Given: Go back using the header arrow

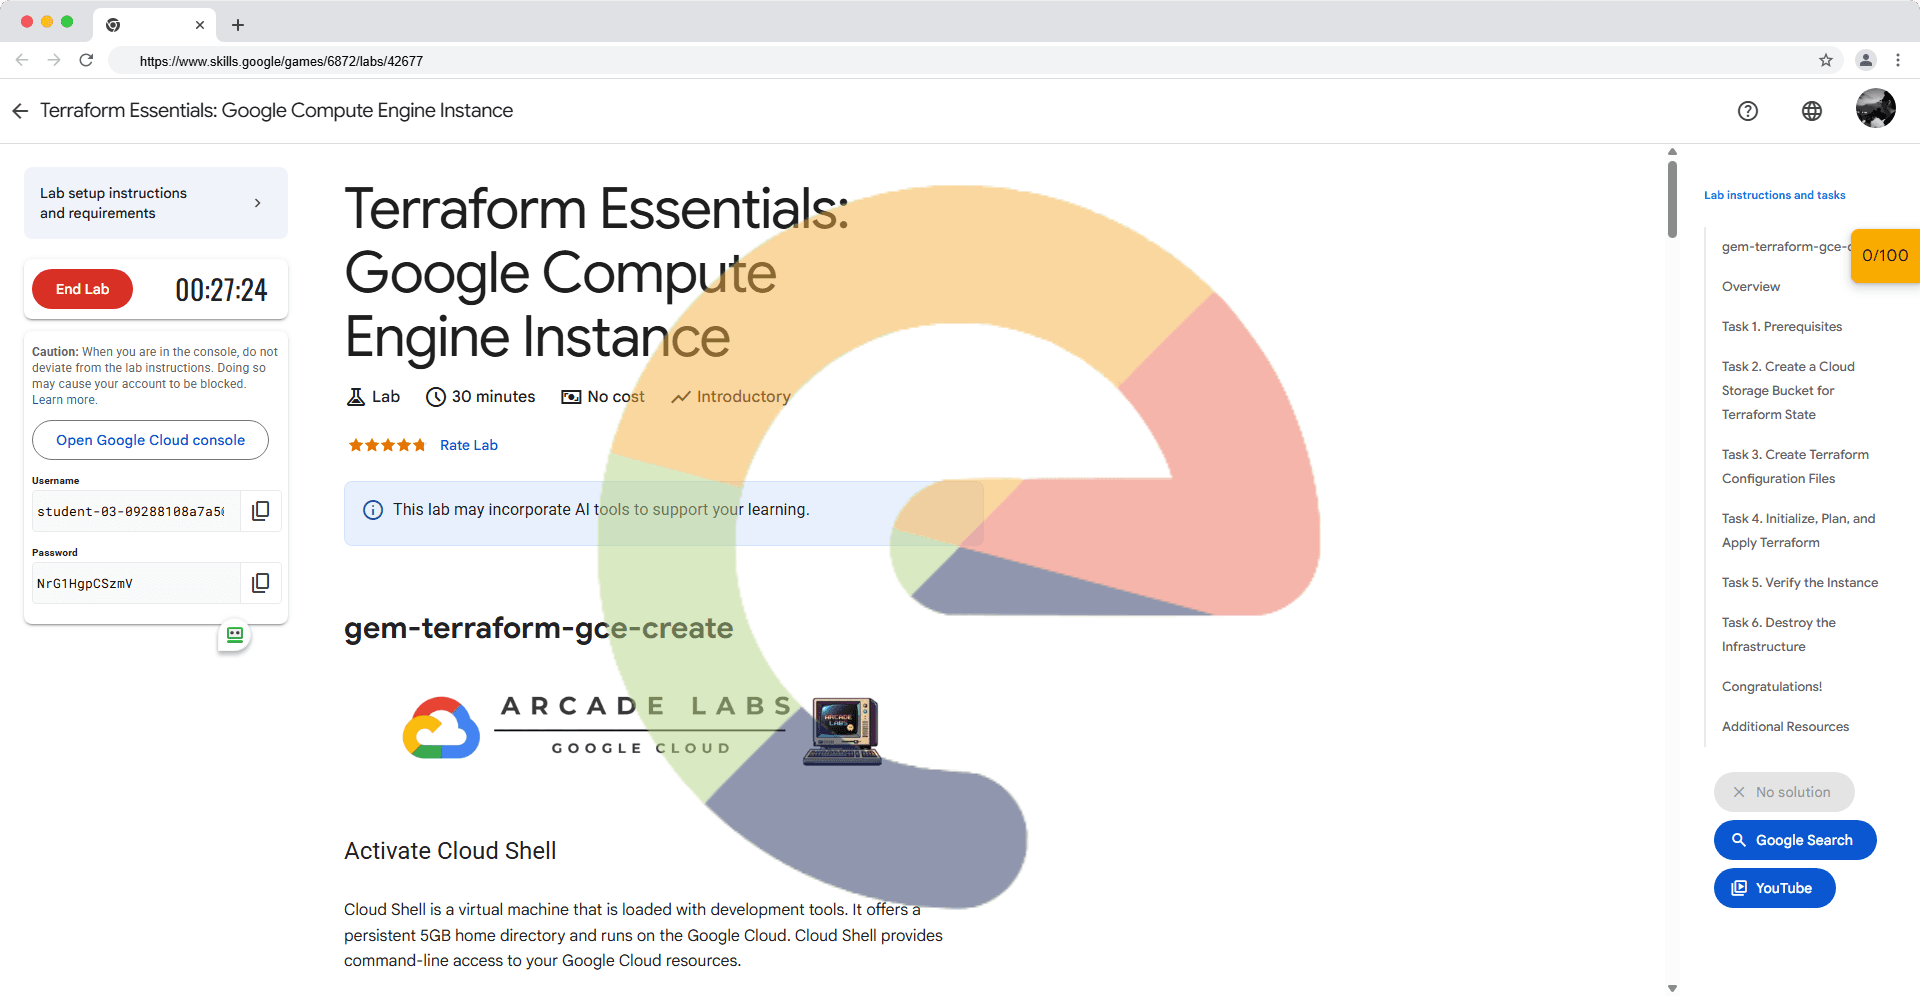Looking at the screenshot, I should (20, 111).
